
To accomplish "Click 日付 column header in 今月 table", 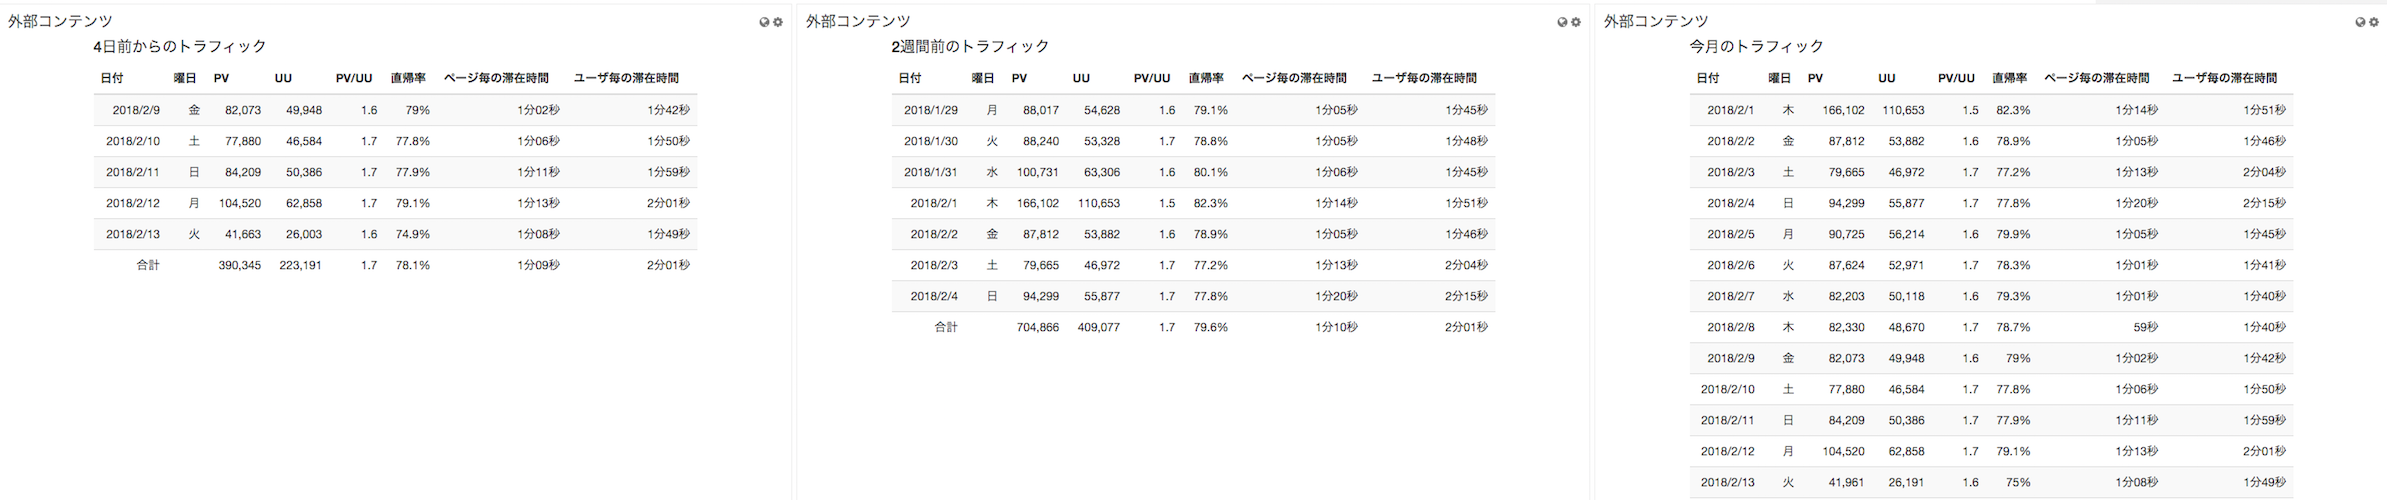I will pos(1708,78).
